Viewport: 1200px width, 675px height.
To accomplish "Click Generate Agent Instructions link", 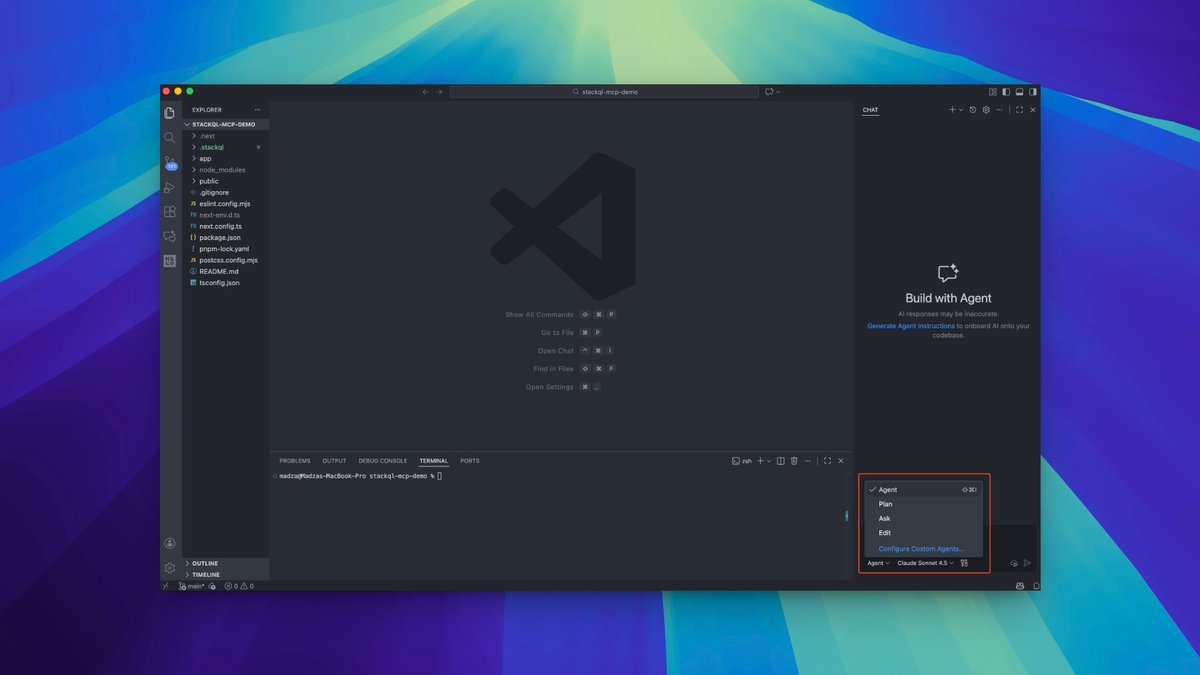I will pyautogui.click(x=911, y=326).
